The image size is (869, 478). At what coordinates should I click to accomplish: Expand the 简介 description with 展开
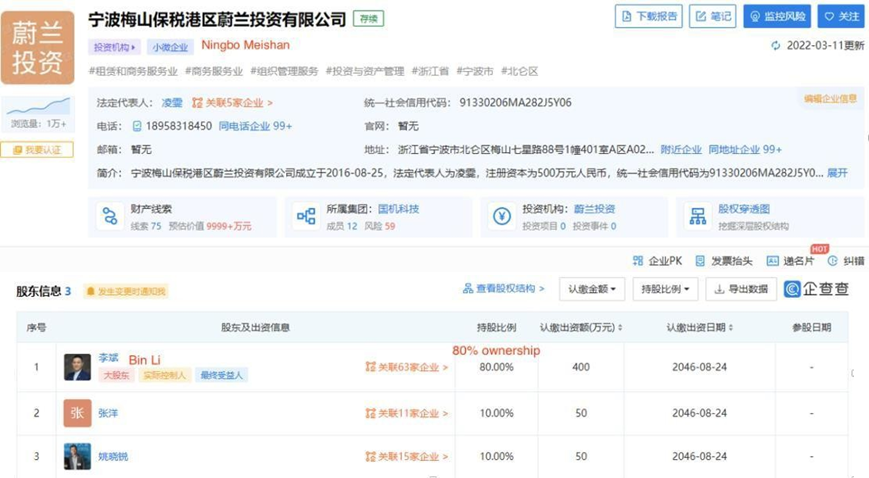(x=837, y=172)
